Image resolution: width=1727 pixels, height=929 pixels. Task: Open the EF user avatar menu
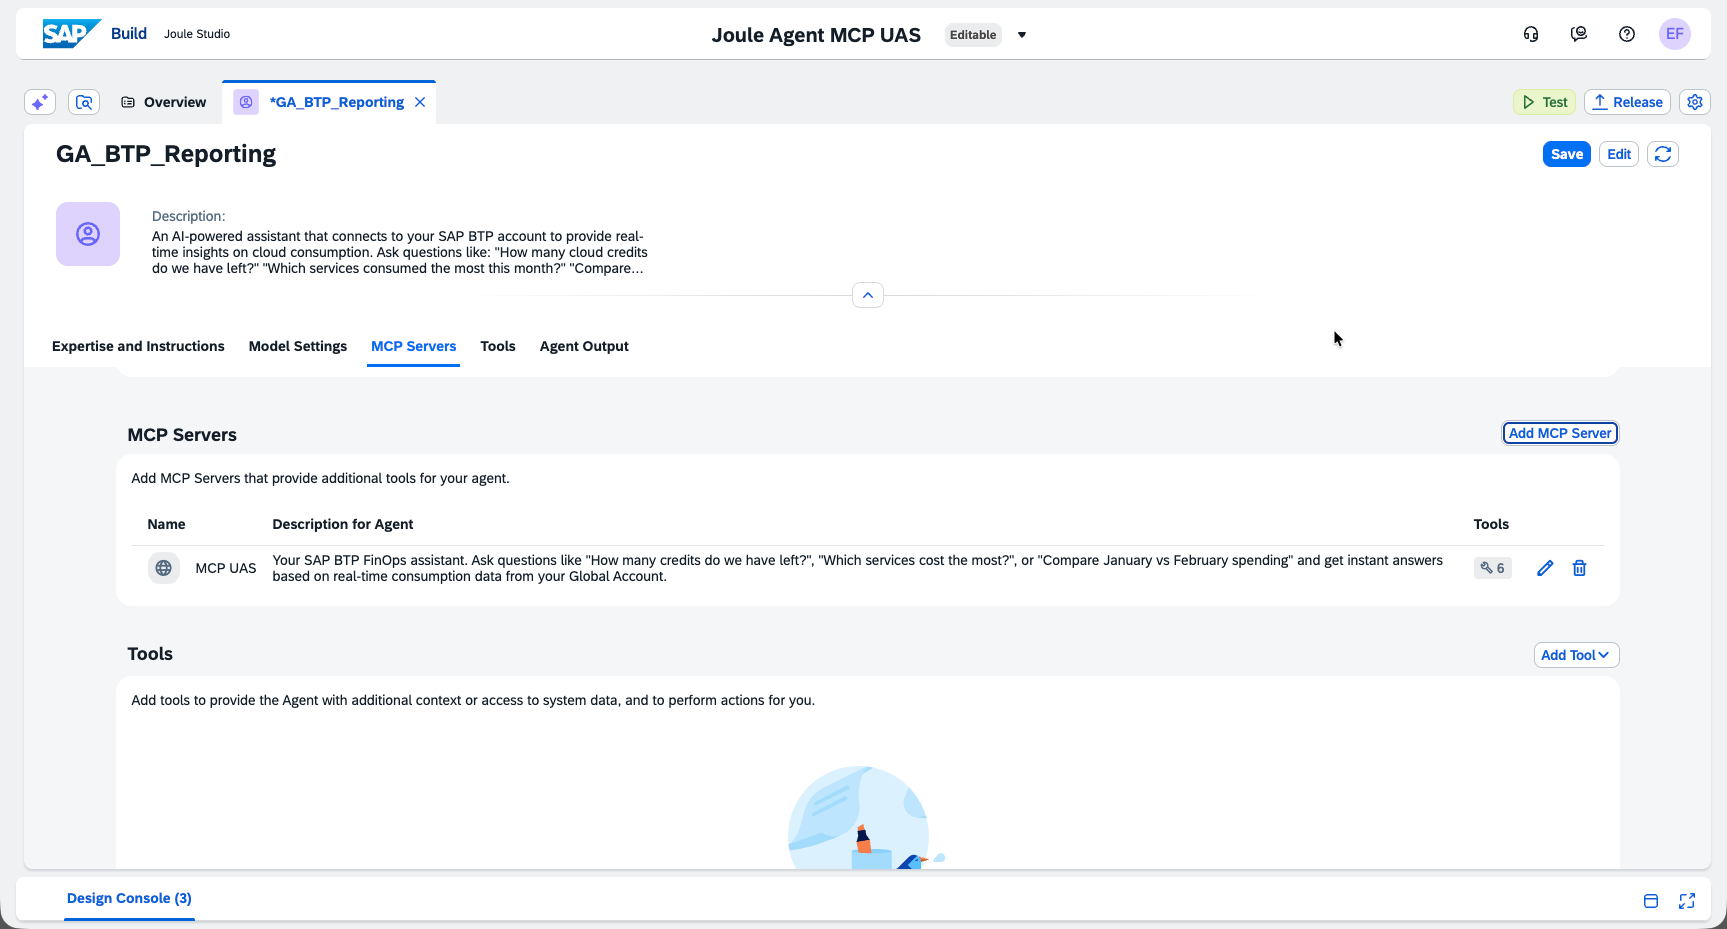1675,34
